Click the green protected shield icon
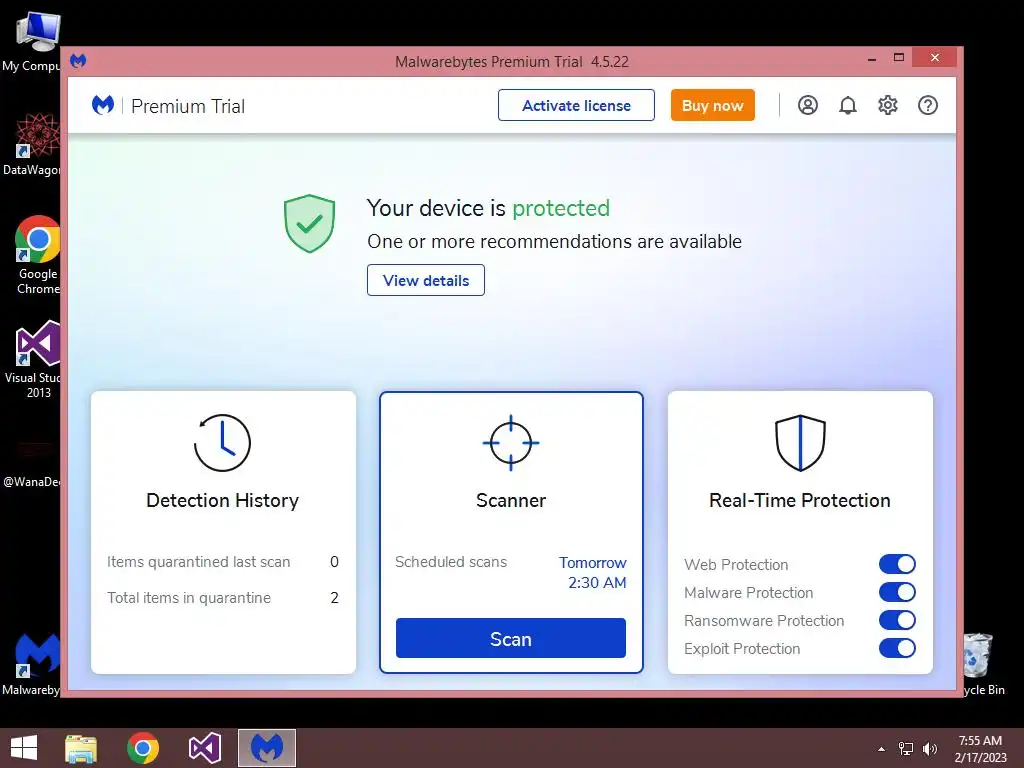The width and height of the screenshot is (1024, 768). coord(310,223)
